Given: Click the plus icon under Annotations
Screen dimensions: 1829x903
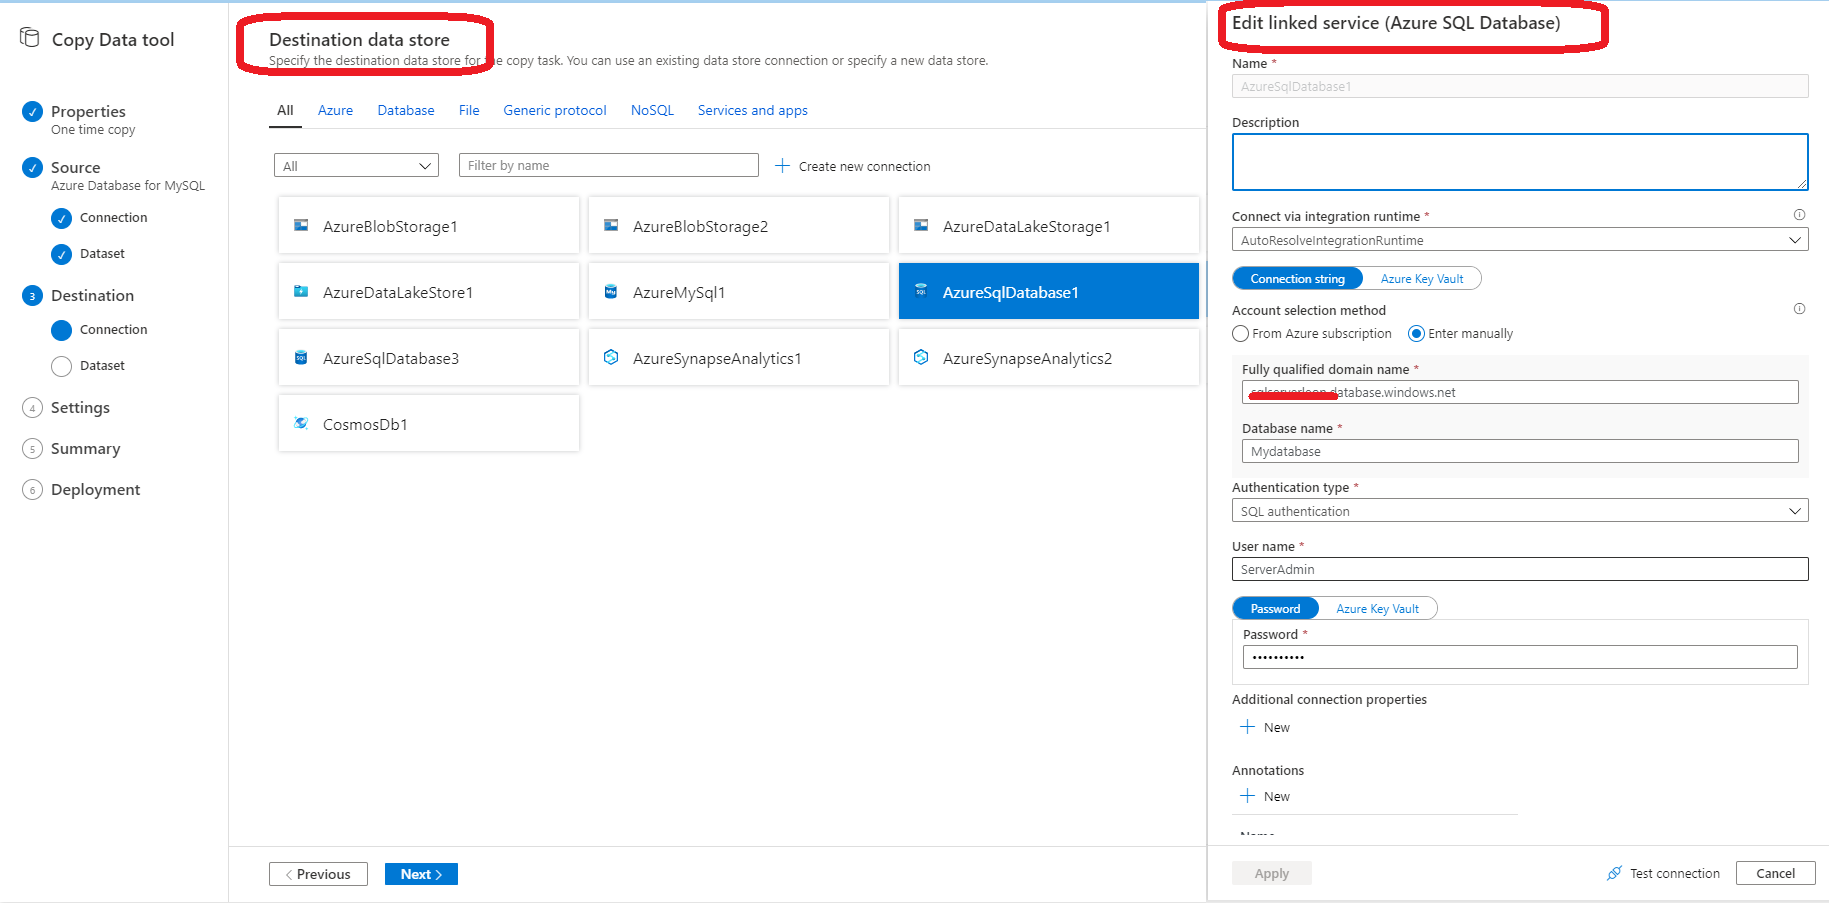Looking at the screenshot, I should pyautogui.click(x=1247, y=796).
